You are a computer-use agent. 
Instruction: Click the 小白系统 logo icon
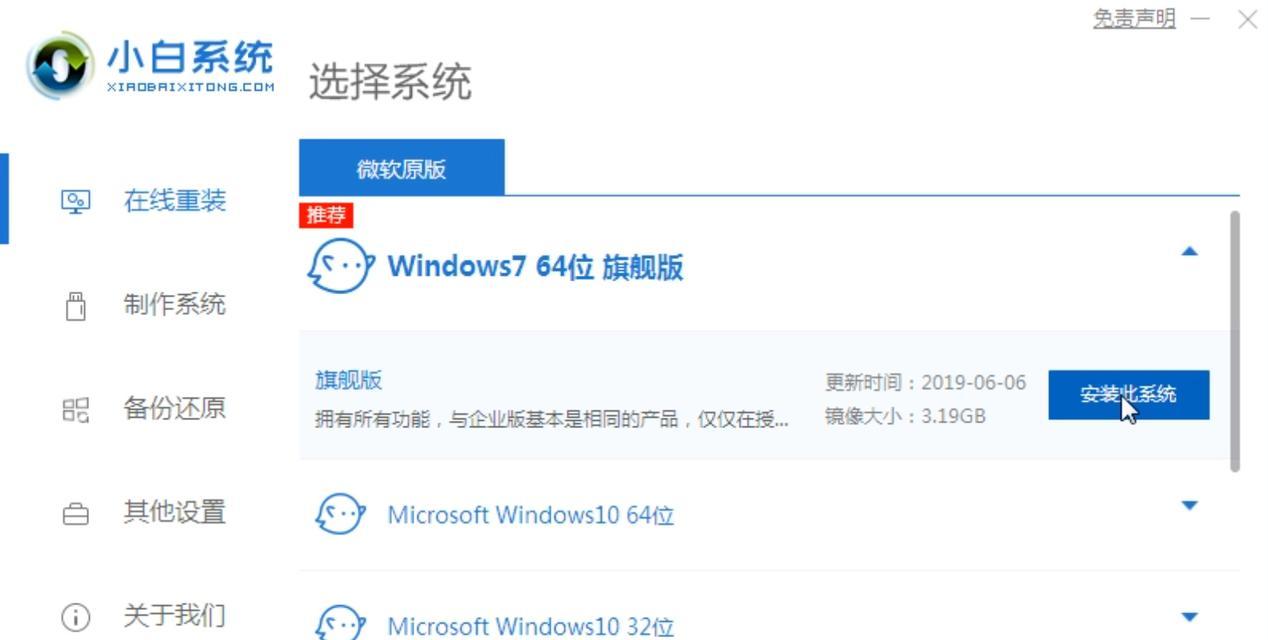coord(61,66)
